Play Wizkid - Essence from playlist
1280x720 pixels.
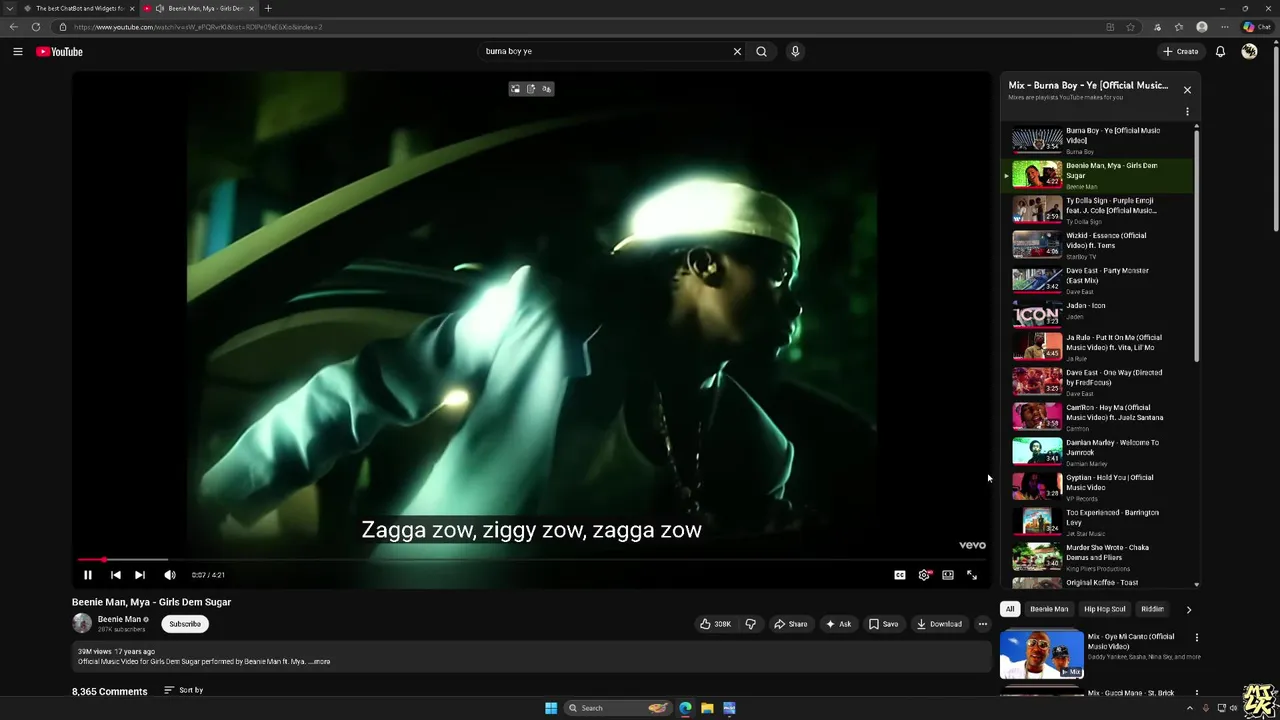click(x=1097, y=245)
